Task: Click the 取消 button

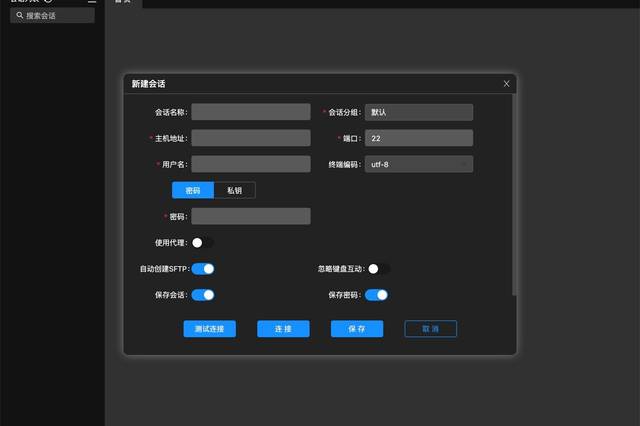Action: (431, 329)
